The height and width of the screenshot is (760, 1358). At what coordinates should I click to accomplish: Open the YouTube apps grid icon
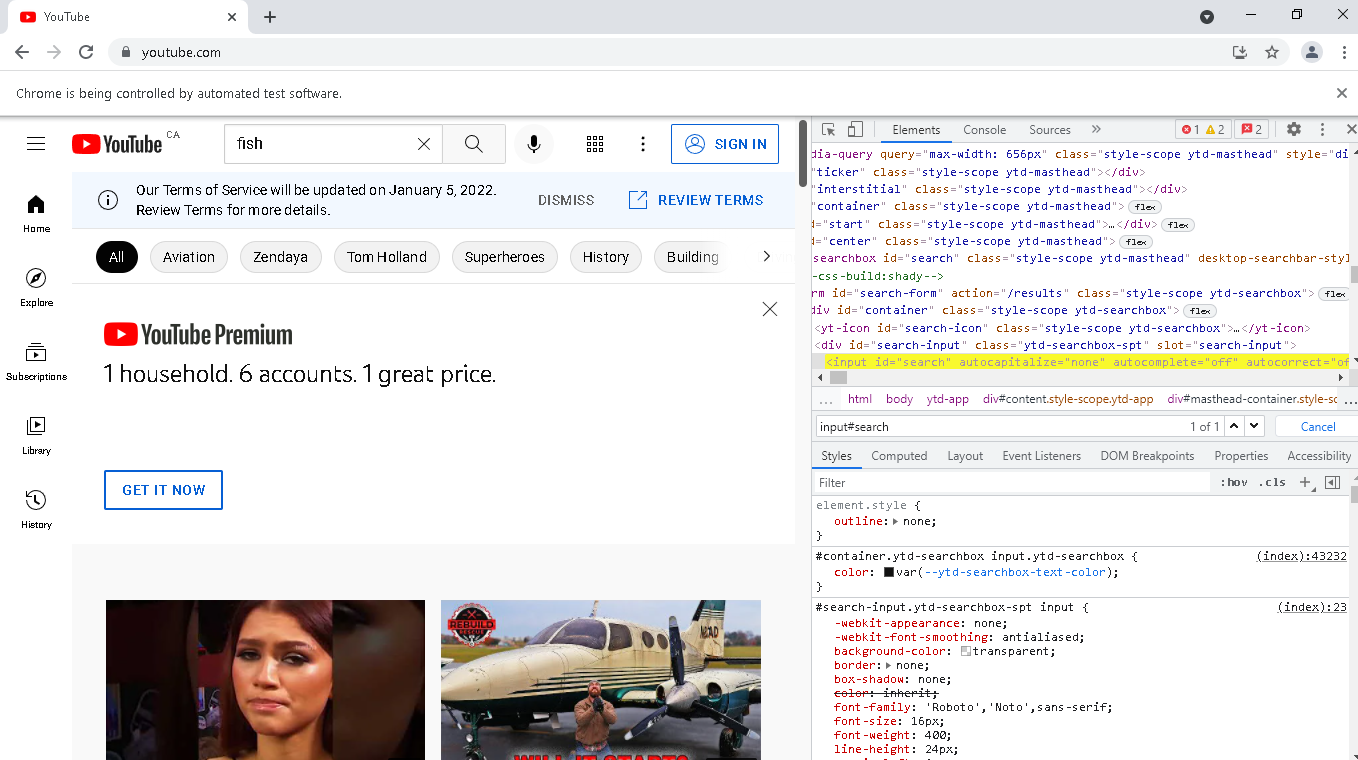point(595,144)
